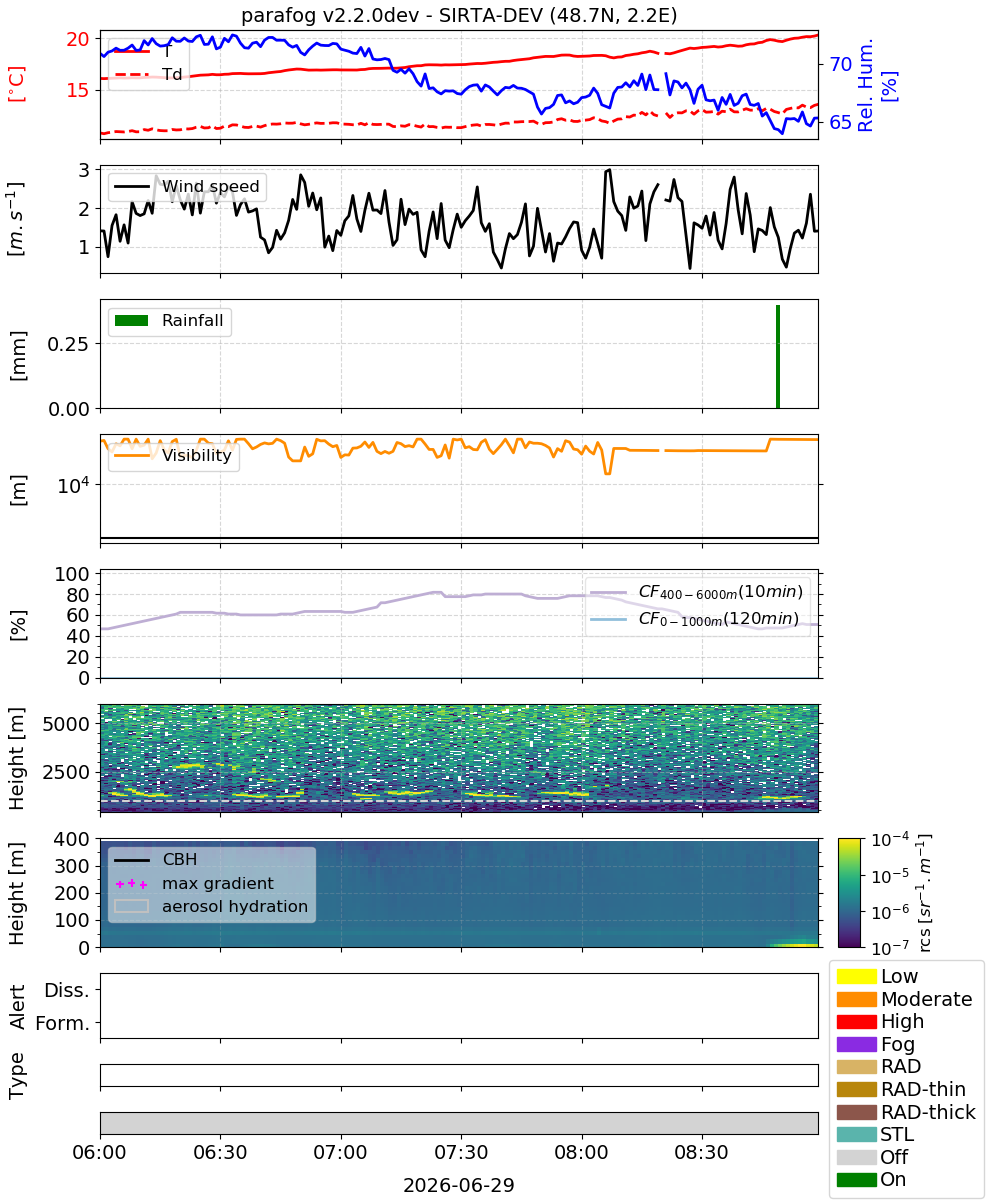
Task: Click the grey Off legend swatch
Action: 856,1157
